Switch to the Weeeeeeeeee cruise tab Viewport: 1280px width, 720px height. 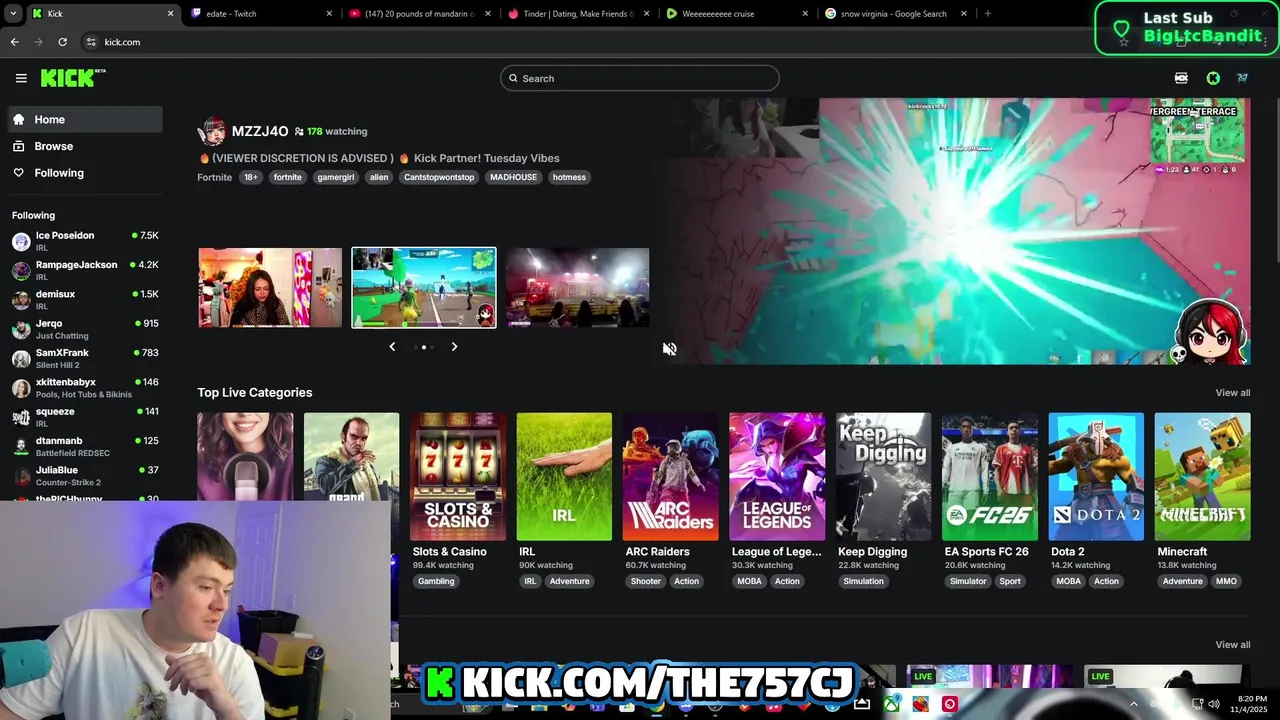click(x=737, y=14)
